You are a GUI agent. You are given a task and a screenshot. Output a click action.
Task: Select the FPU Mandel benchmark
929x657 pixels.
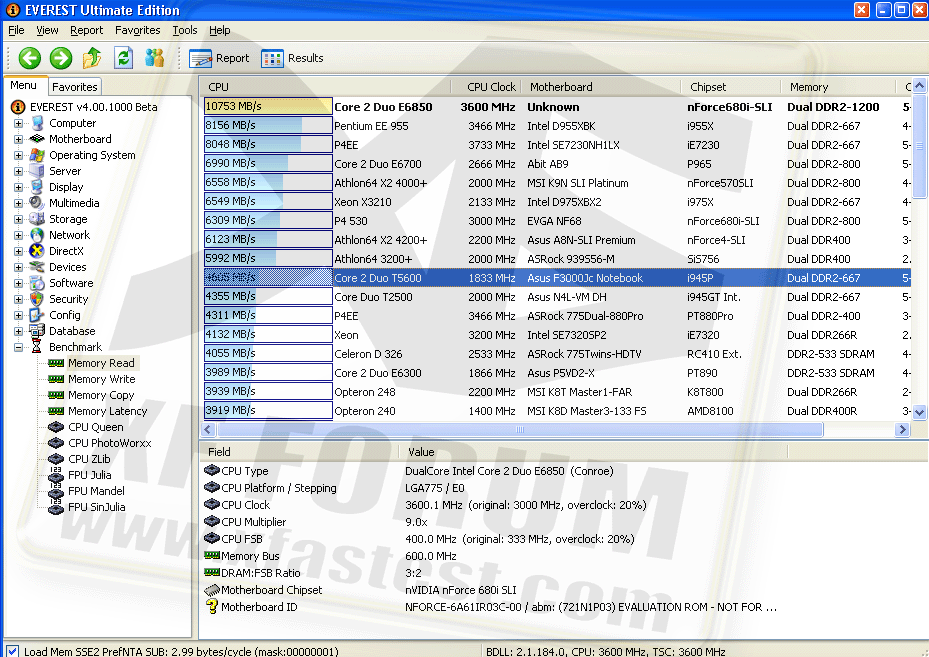[x=96, y=491]
